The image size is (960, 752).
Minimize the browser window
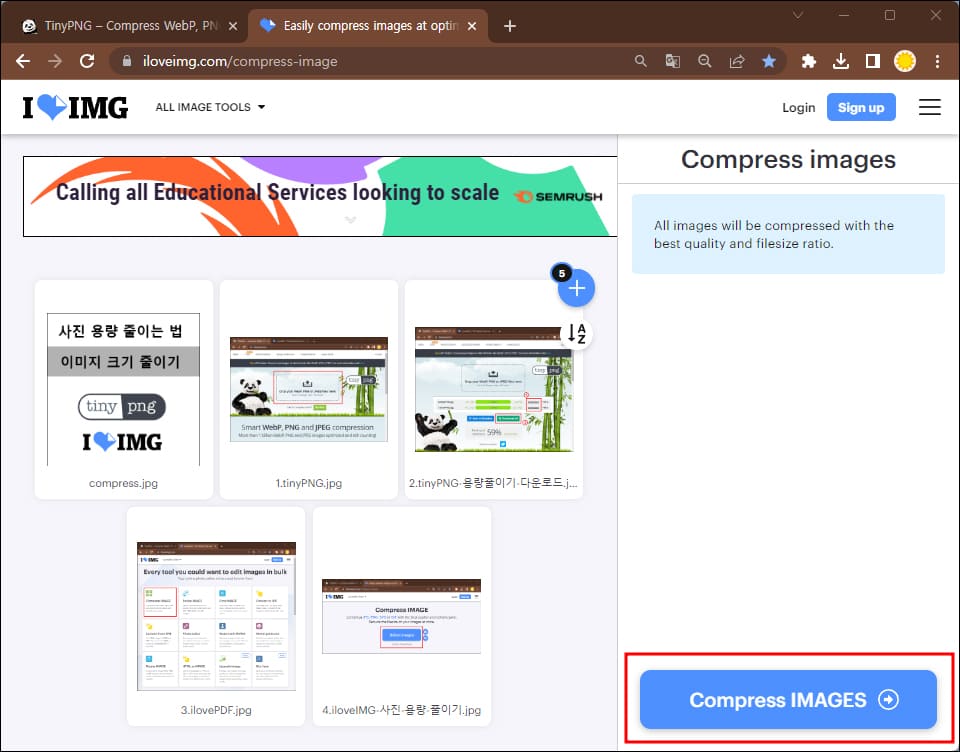click(x=844, y=15)
